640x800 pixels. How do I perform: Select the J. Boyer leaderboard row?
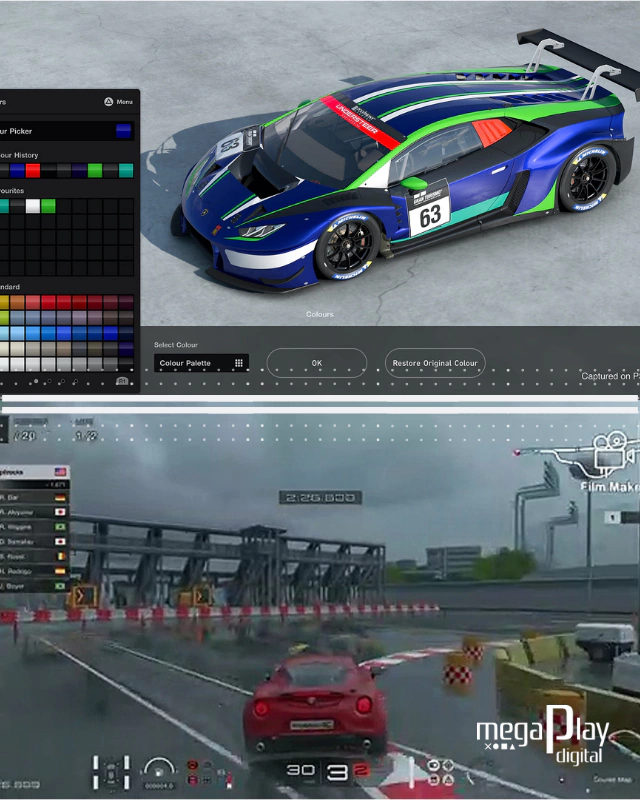click(x=34, y=586)
